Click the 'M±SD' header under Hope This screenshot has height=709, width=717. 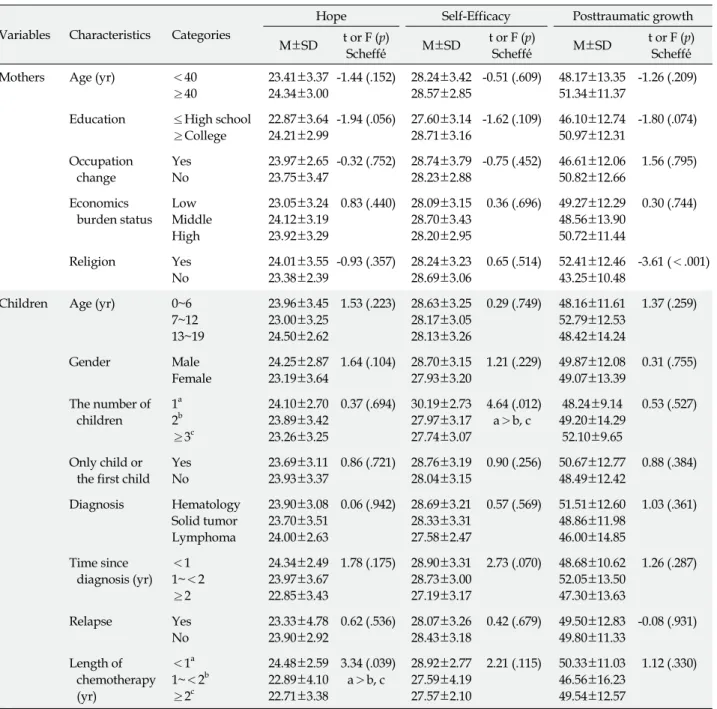pos(298,45)
